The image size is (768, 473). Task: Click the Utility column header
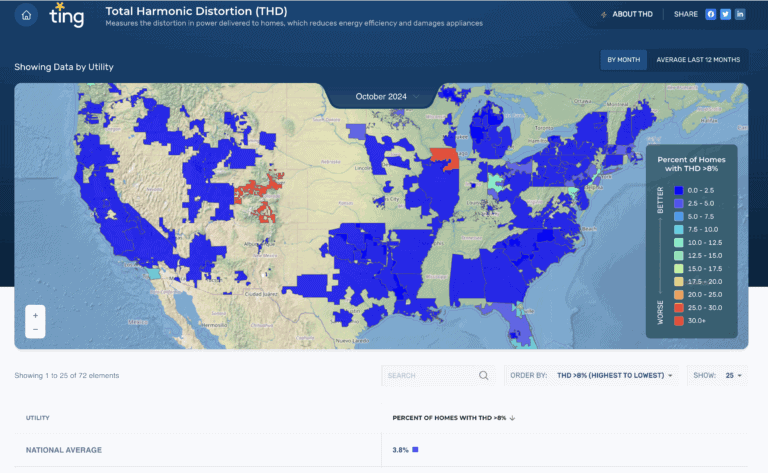coord(38,418)
